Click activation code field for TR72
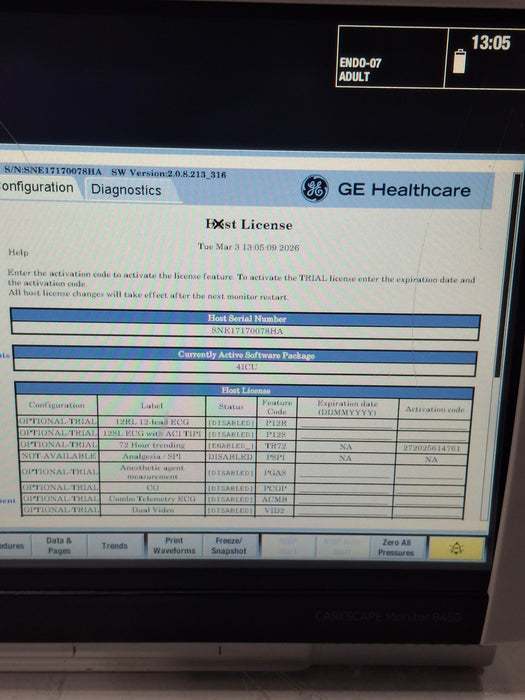Viewport: 525px width, 700px height. 432,448
